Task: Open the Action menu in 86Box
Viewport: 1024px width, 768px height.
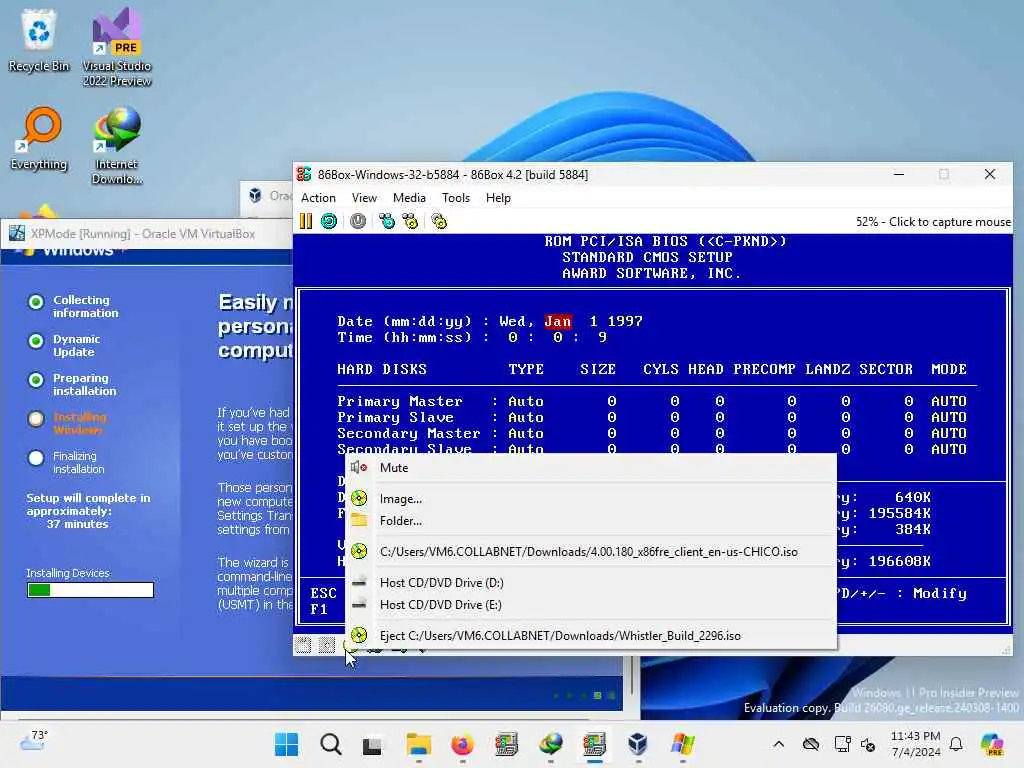Action: (318, 198)
